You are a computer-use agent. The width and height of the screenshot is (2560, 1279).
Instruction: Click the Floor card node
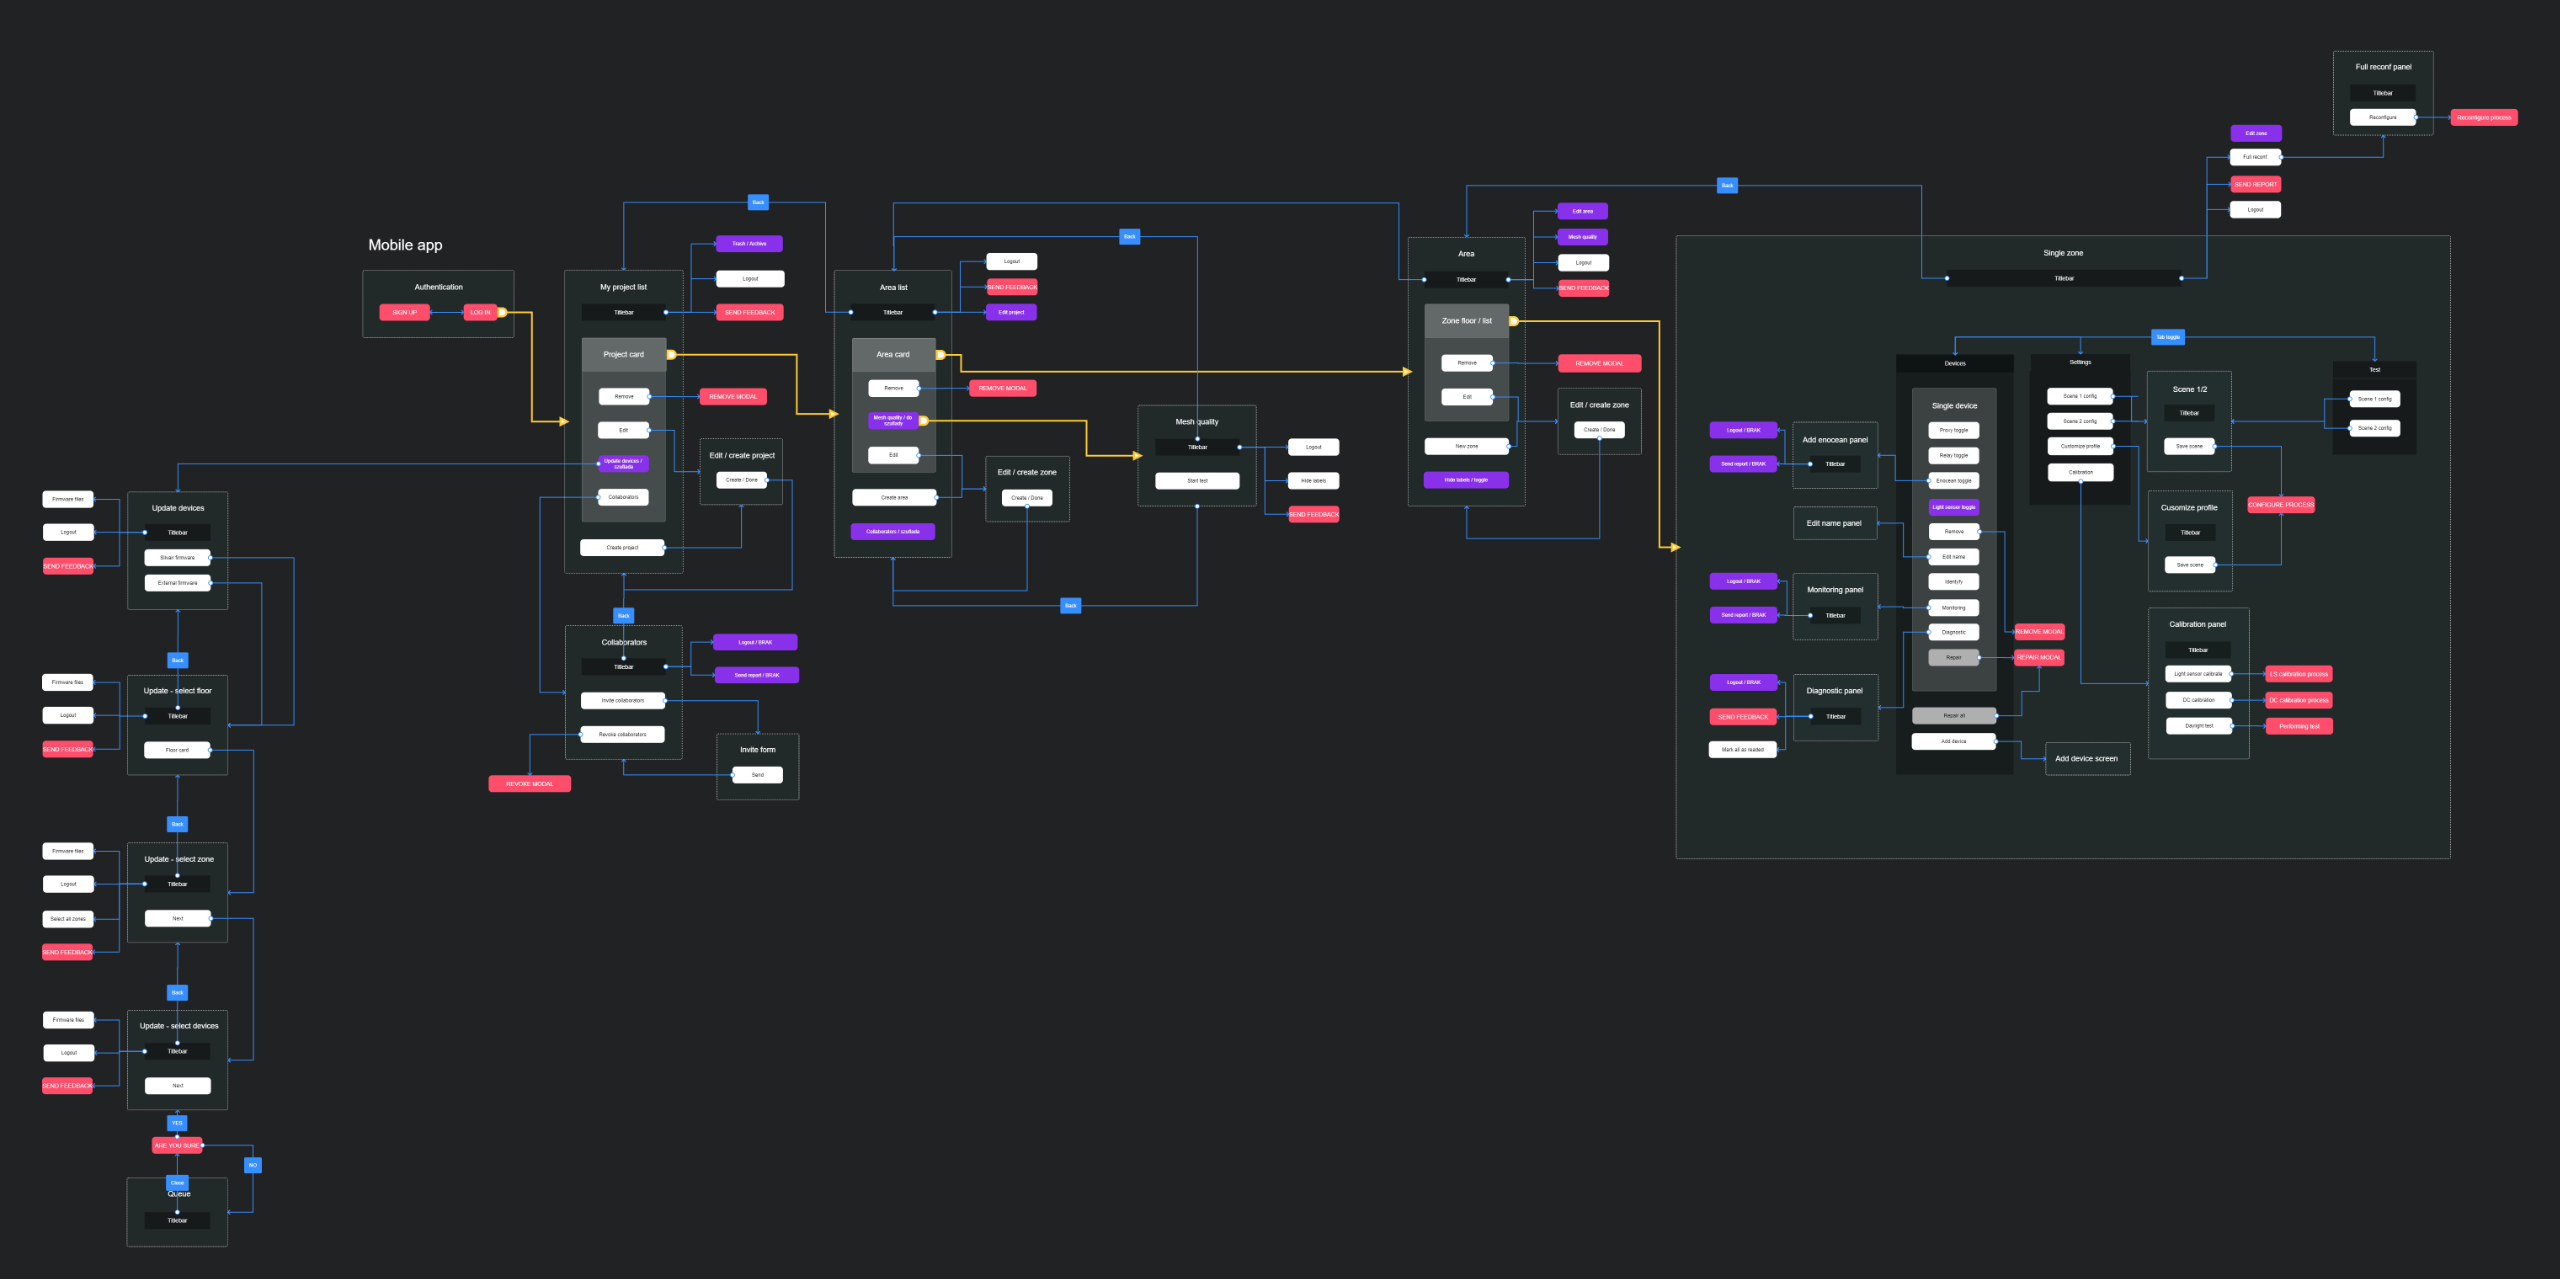pos(178,750)
